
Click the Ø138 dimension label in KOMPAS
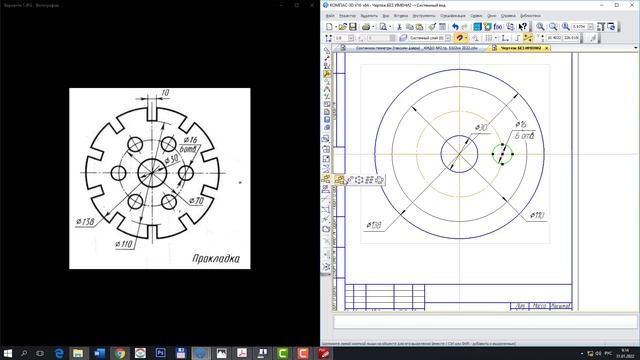[373, 225]
